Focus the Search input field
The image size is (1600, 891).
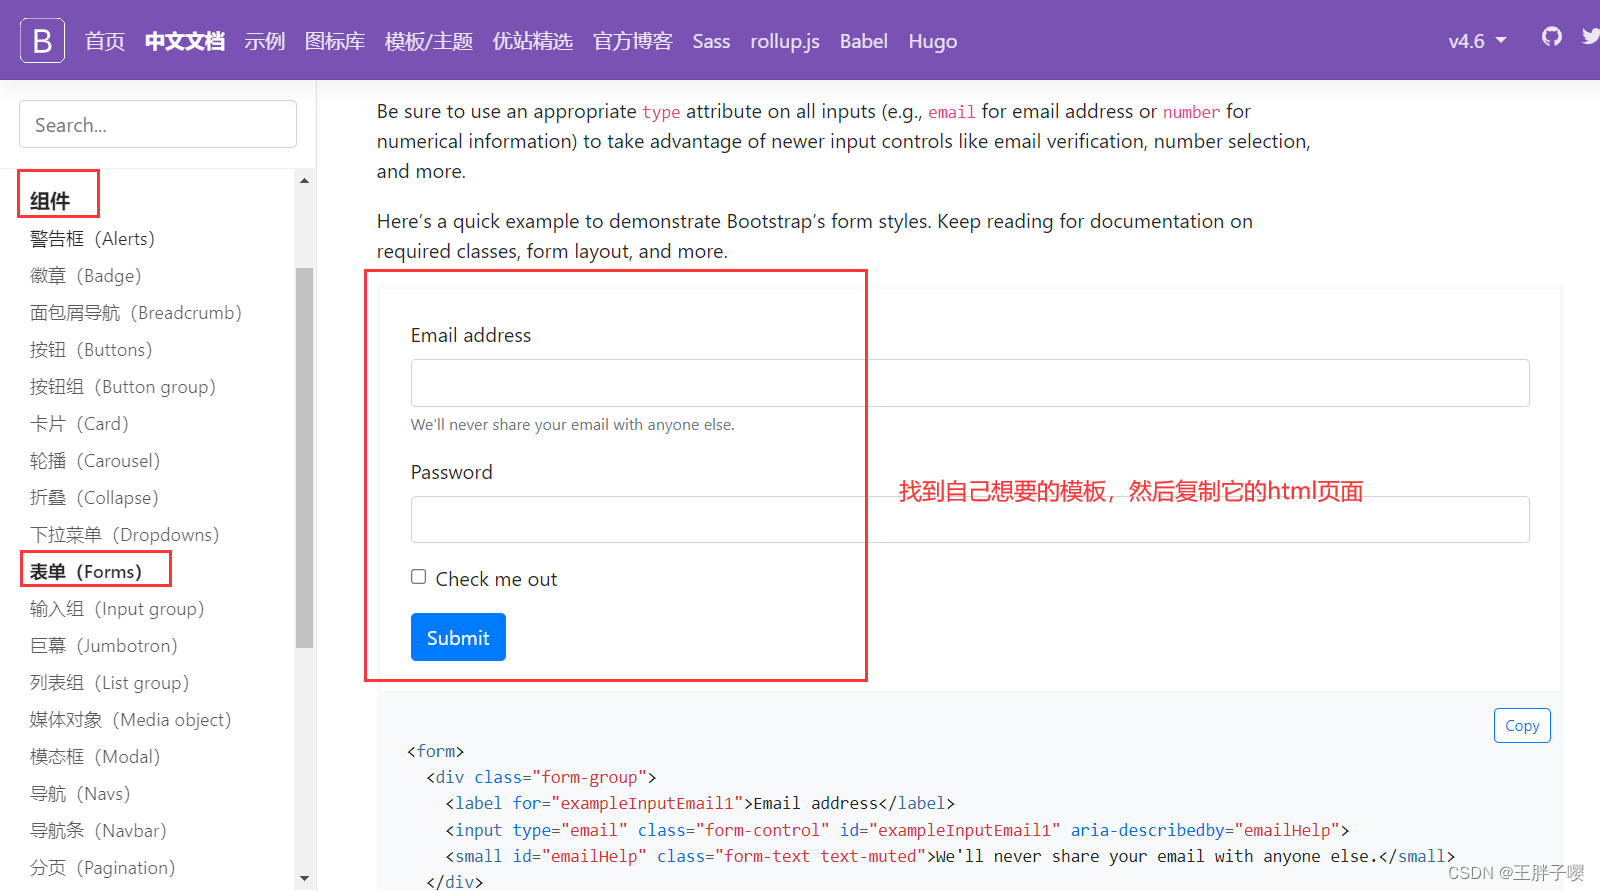tap(158, 124)
